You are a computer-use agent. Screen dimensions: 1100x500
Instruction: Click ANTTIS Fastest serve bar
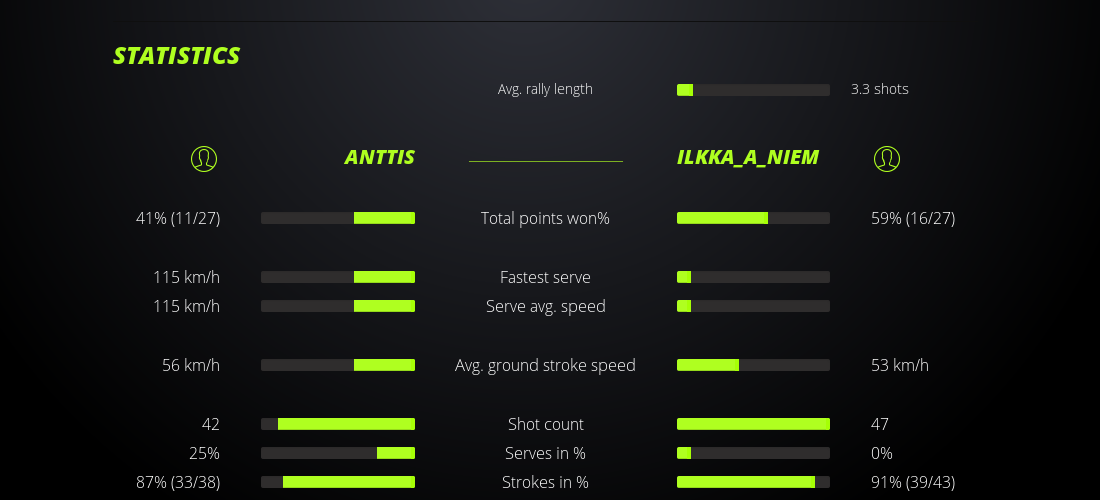pos(338,277)
